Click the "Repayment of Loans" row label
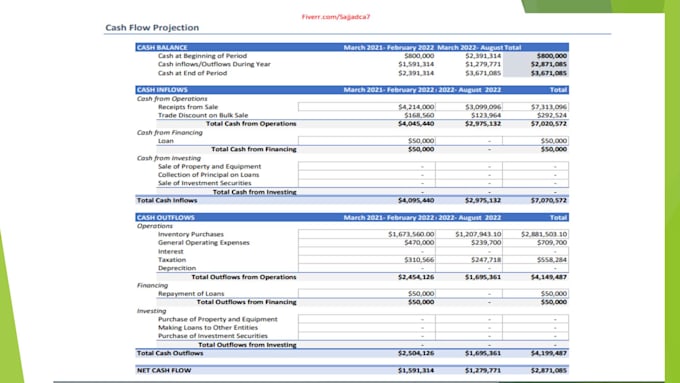 [x=191, y=294]
